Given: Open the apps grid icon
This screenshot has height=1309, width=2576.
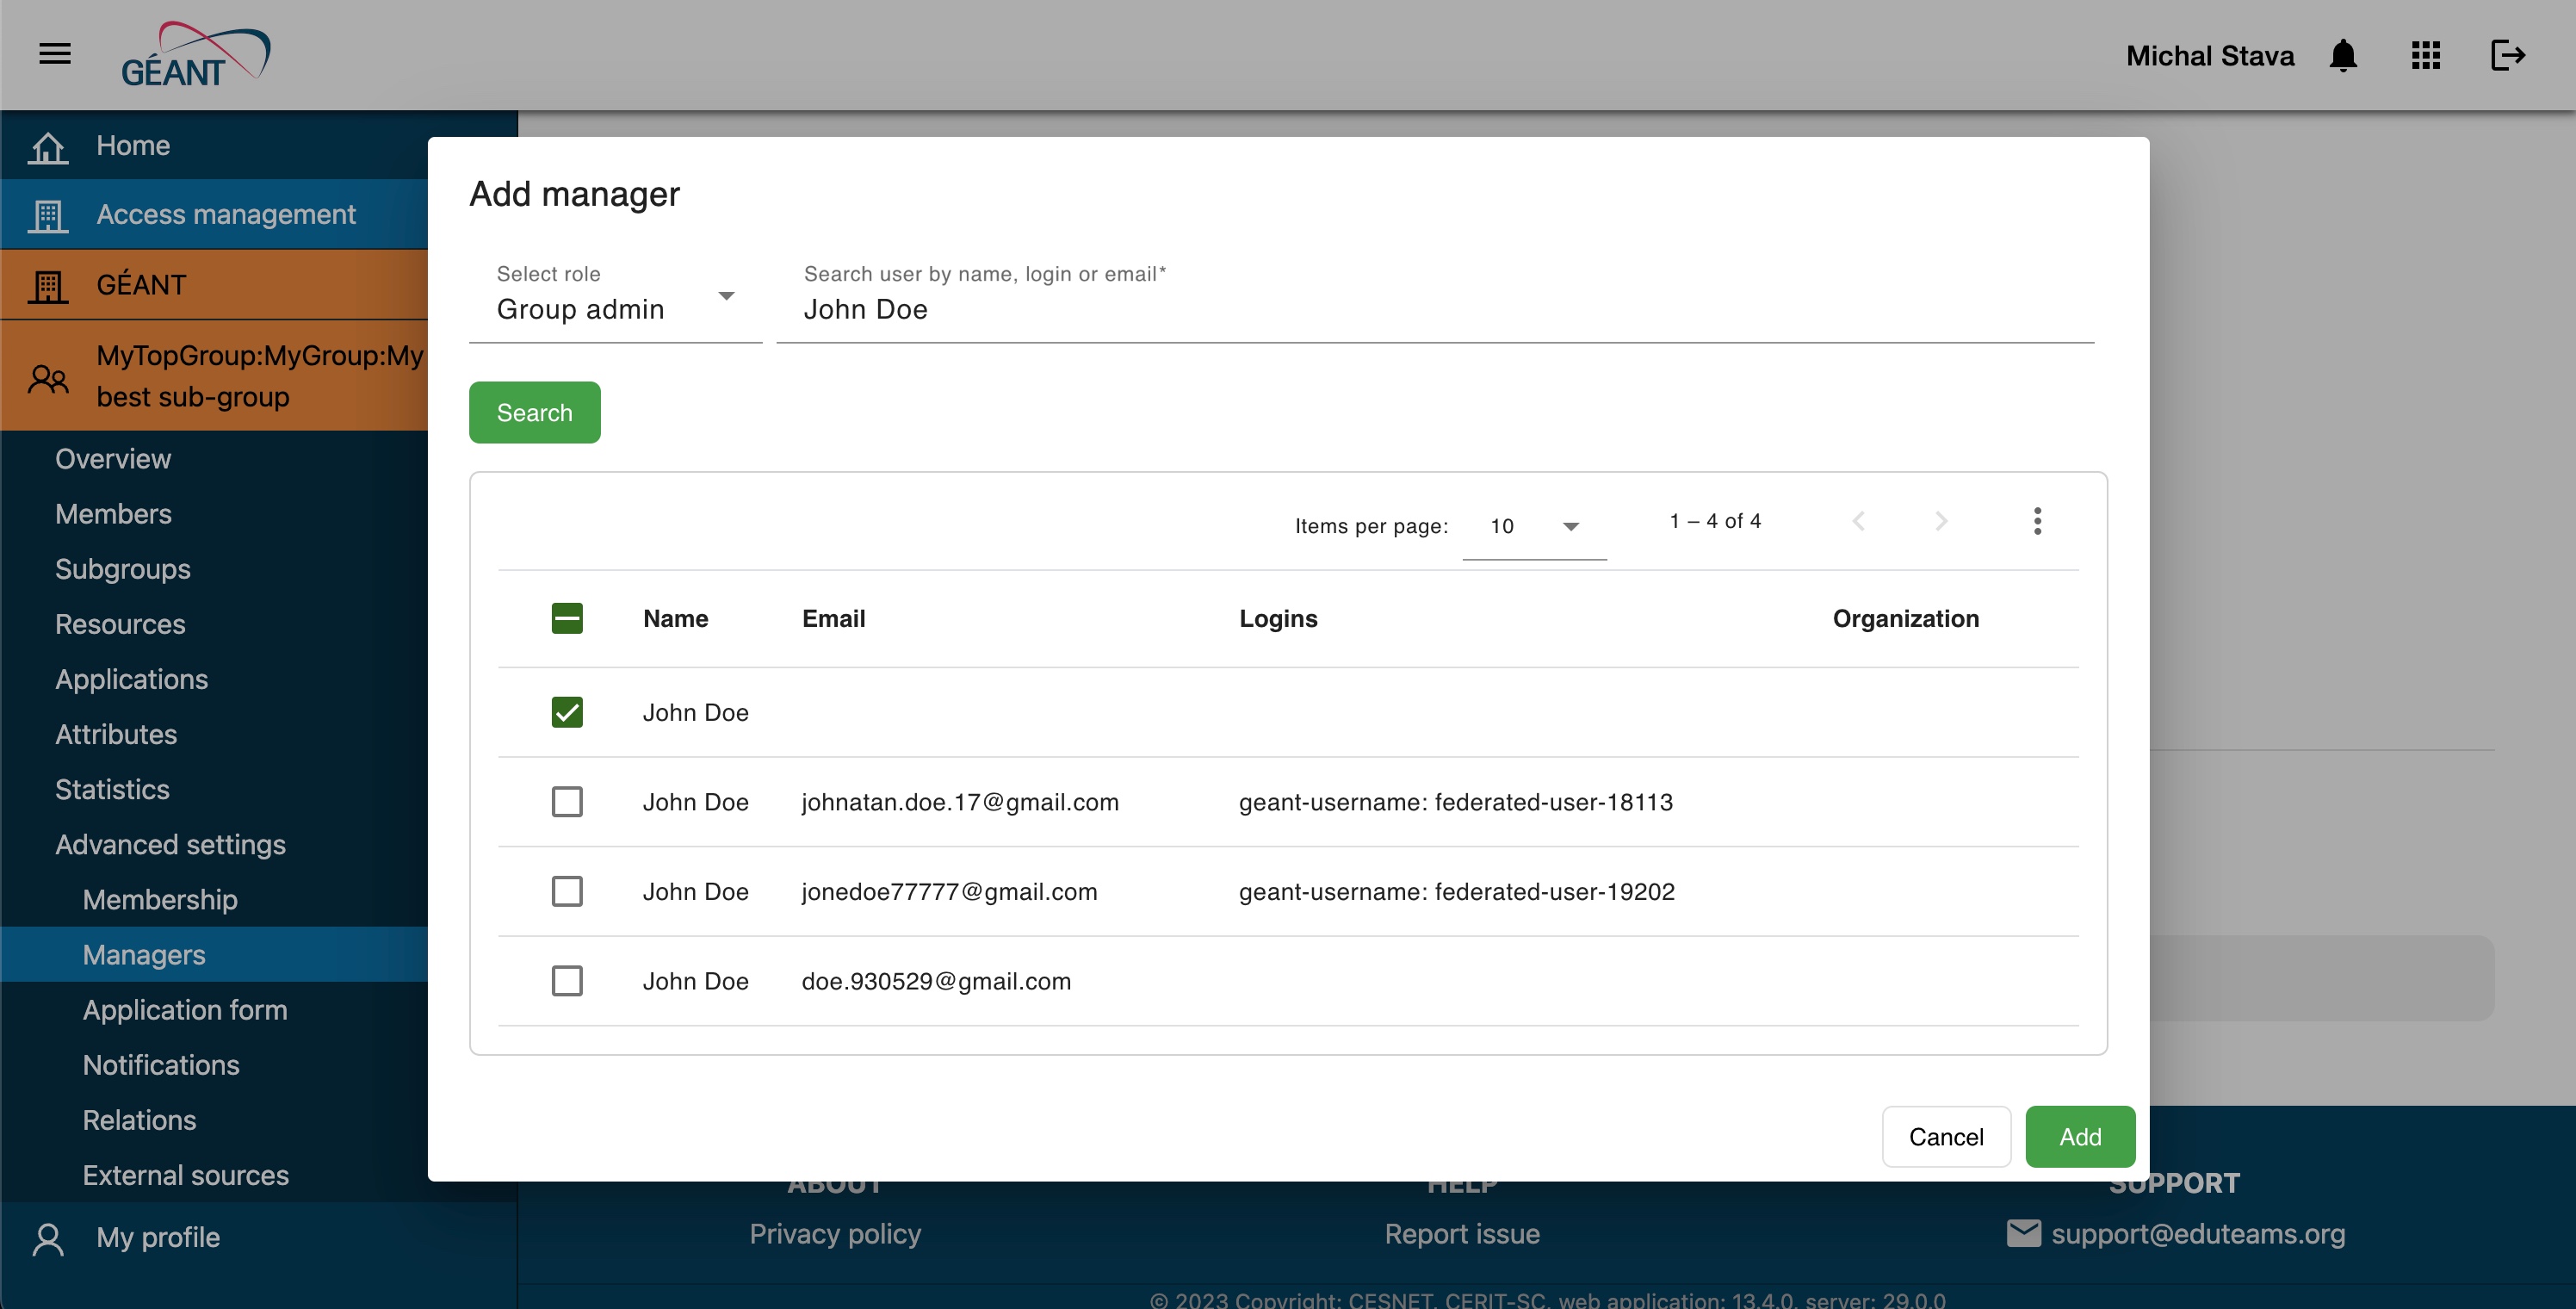Looking at the screenshot, I should coord(2425,55).
